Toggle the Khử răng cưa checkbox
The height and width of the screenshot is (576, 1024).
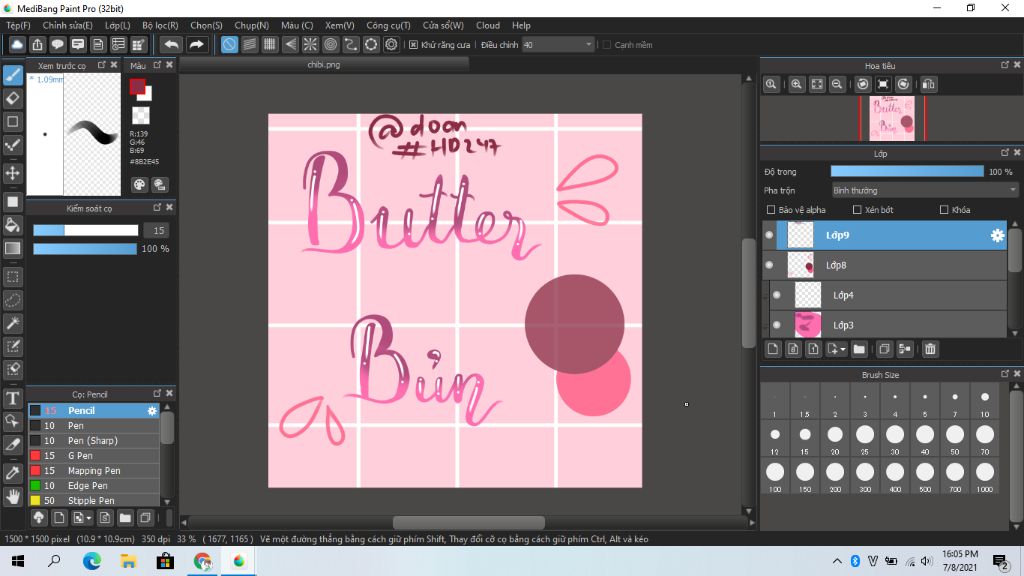click(414, 45)
